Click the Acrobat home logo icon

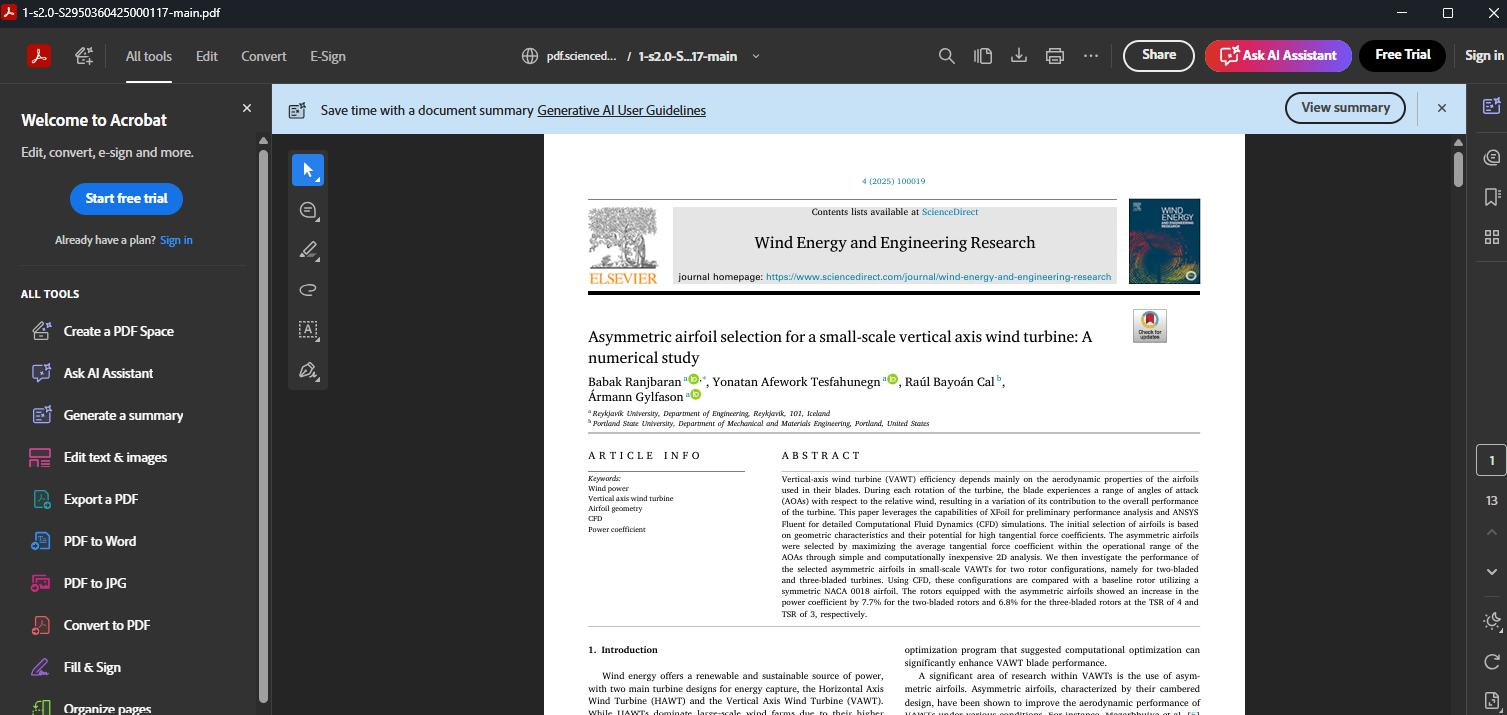click(x=39, y=56)
